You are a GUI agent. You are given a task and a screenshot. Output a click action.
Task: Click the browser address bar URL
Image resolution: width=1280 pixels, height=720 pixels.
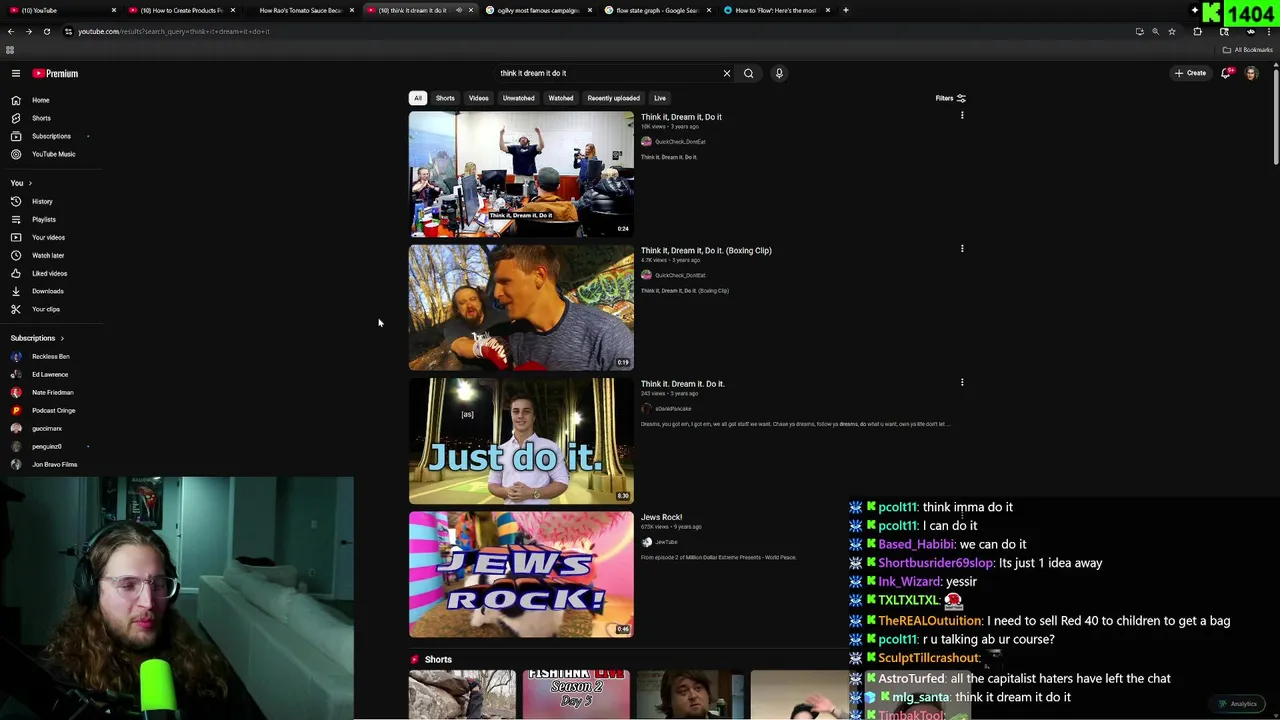coord(174,31)
